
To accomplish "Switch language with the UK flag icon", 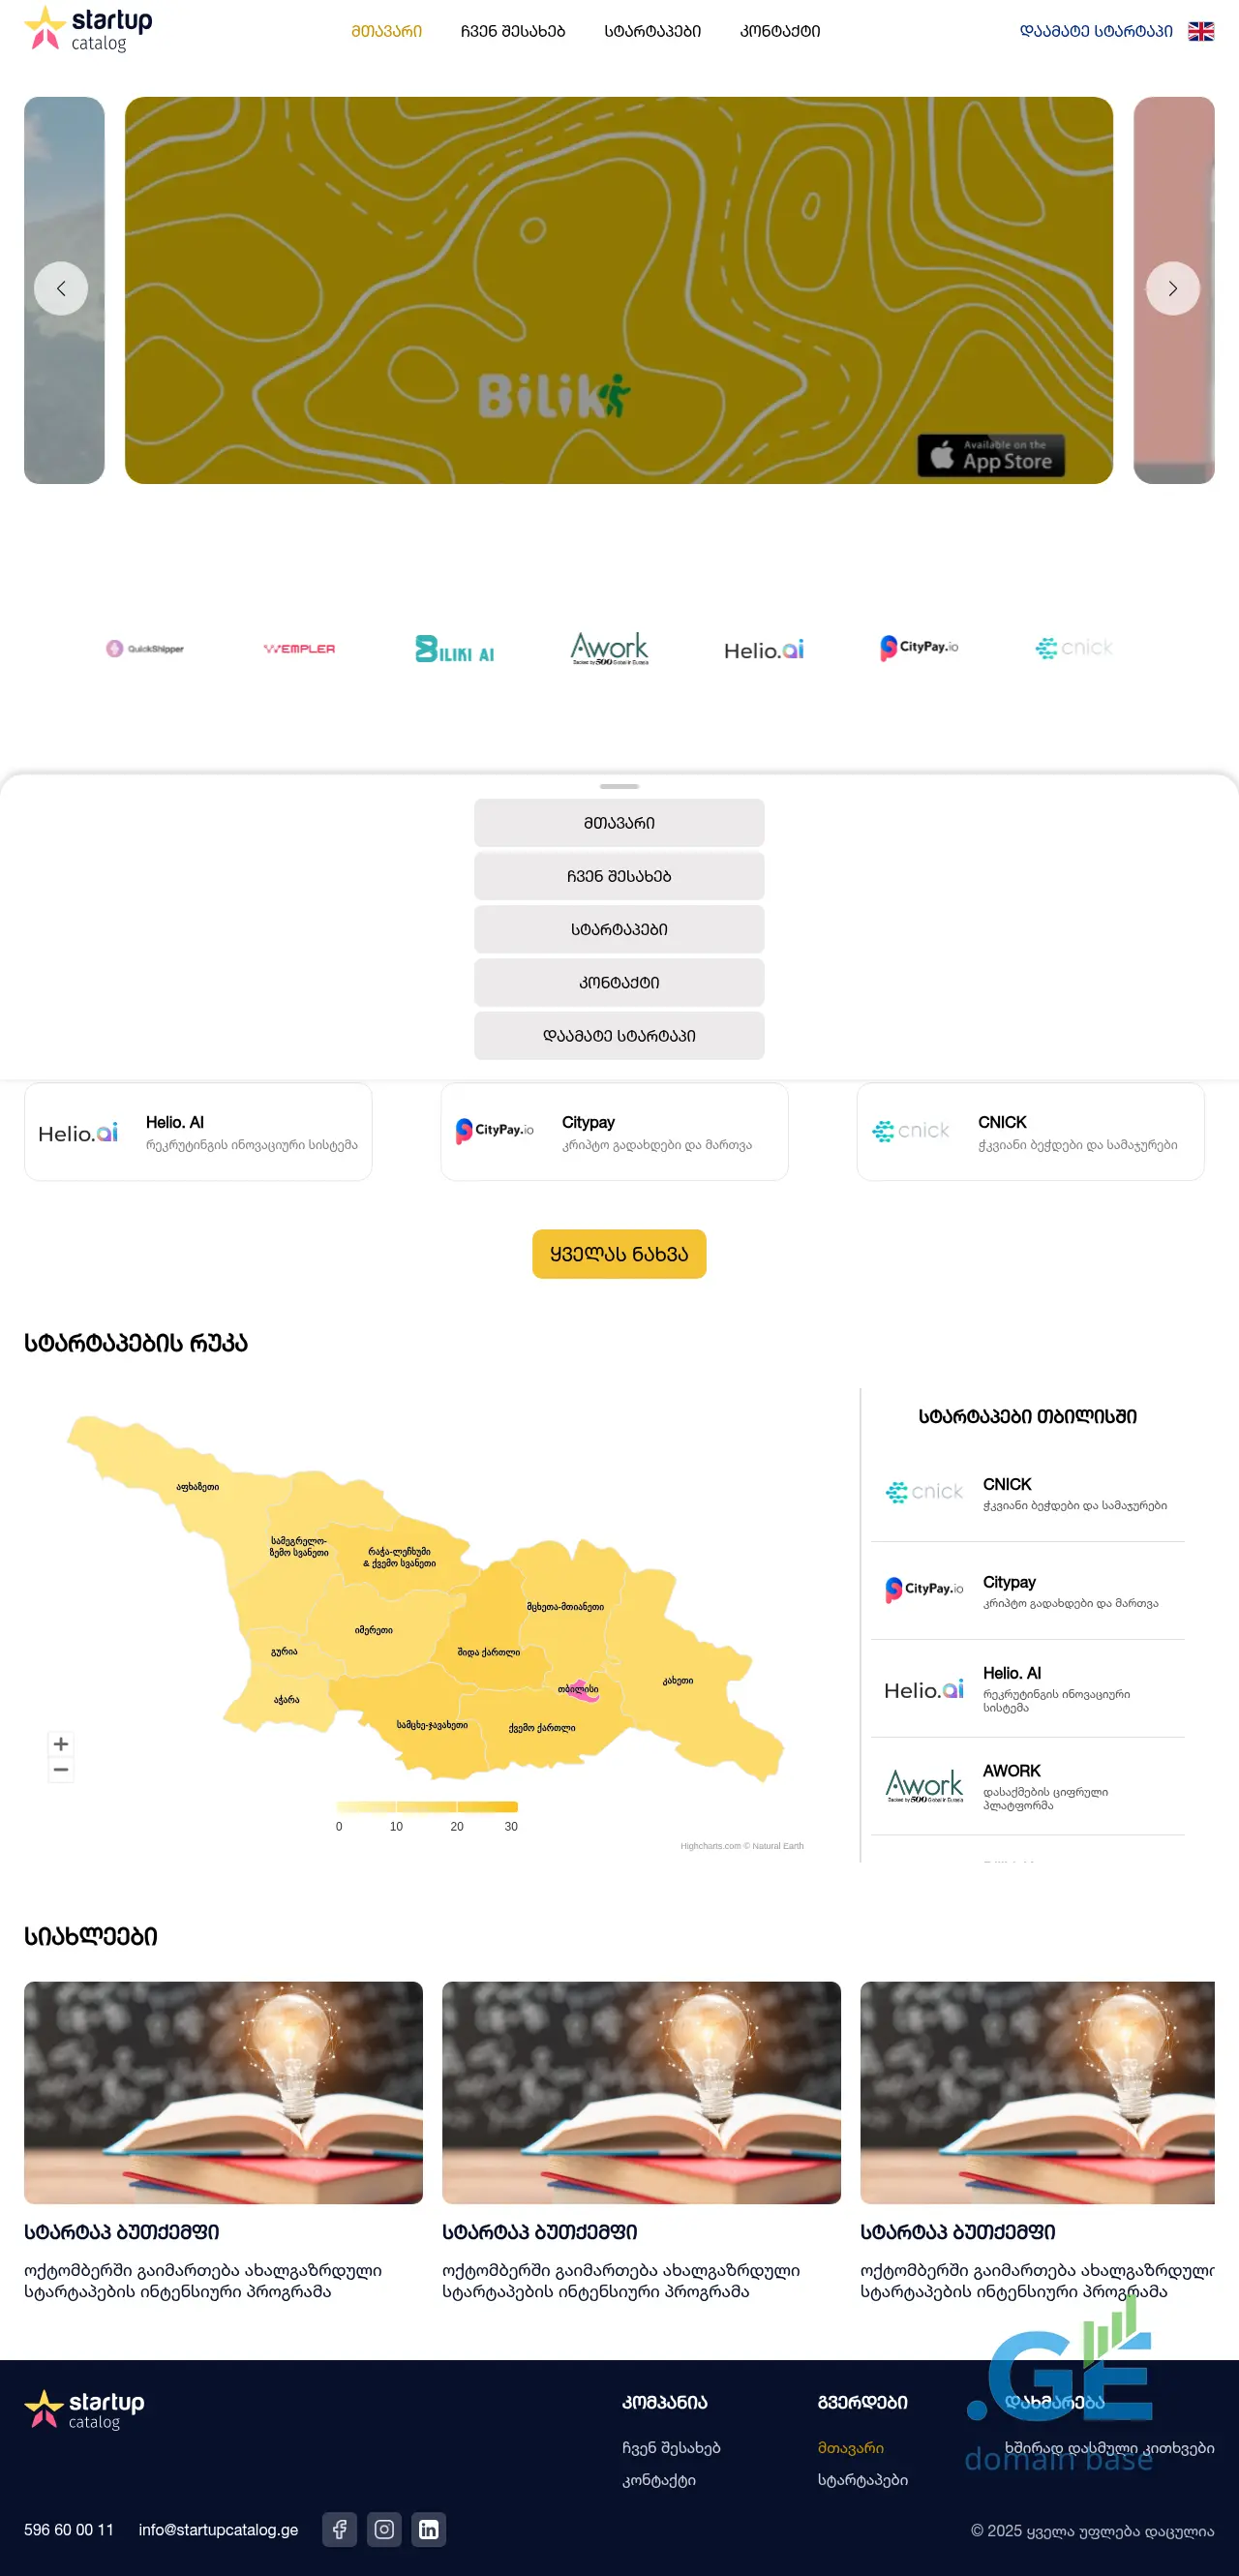I will [1200, 31].
